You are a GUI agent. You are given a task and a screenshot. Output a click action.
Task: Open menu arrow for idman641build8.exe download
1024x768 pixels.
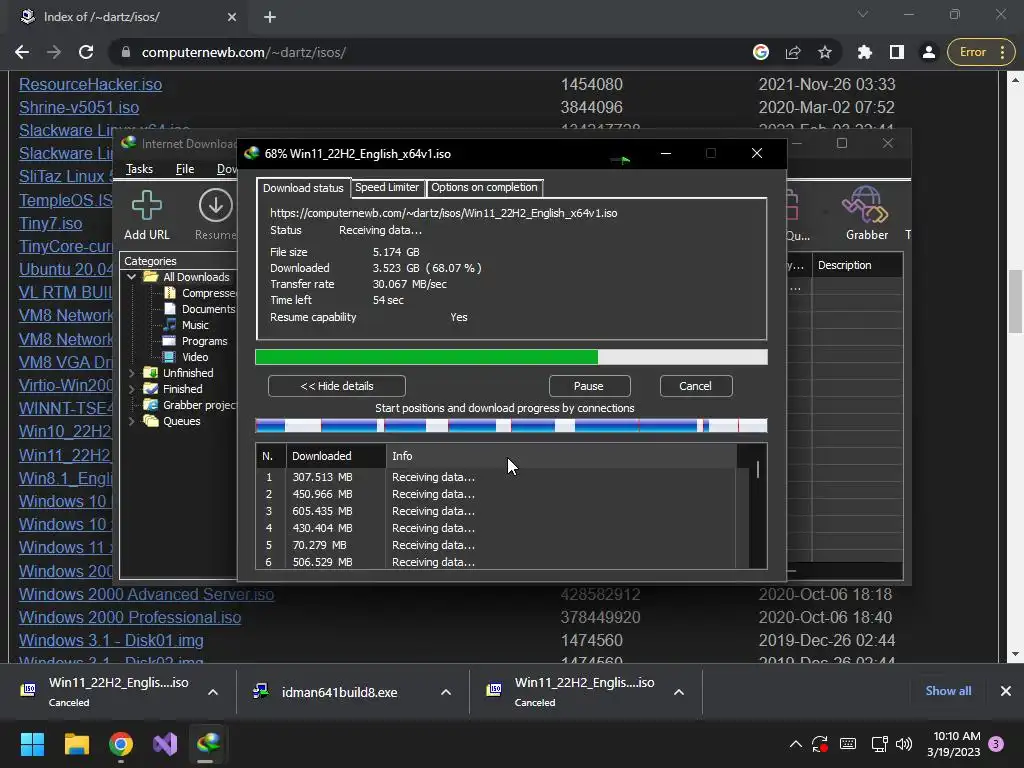pyautogui.click(x=446, y=692)
